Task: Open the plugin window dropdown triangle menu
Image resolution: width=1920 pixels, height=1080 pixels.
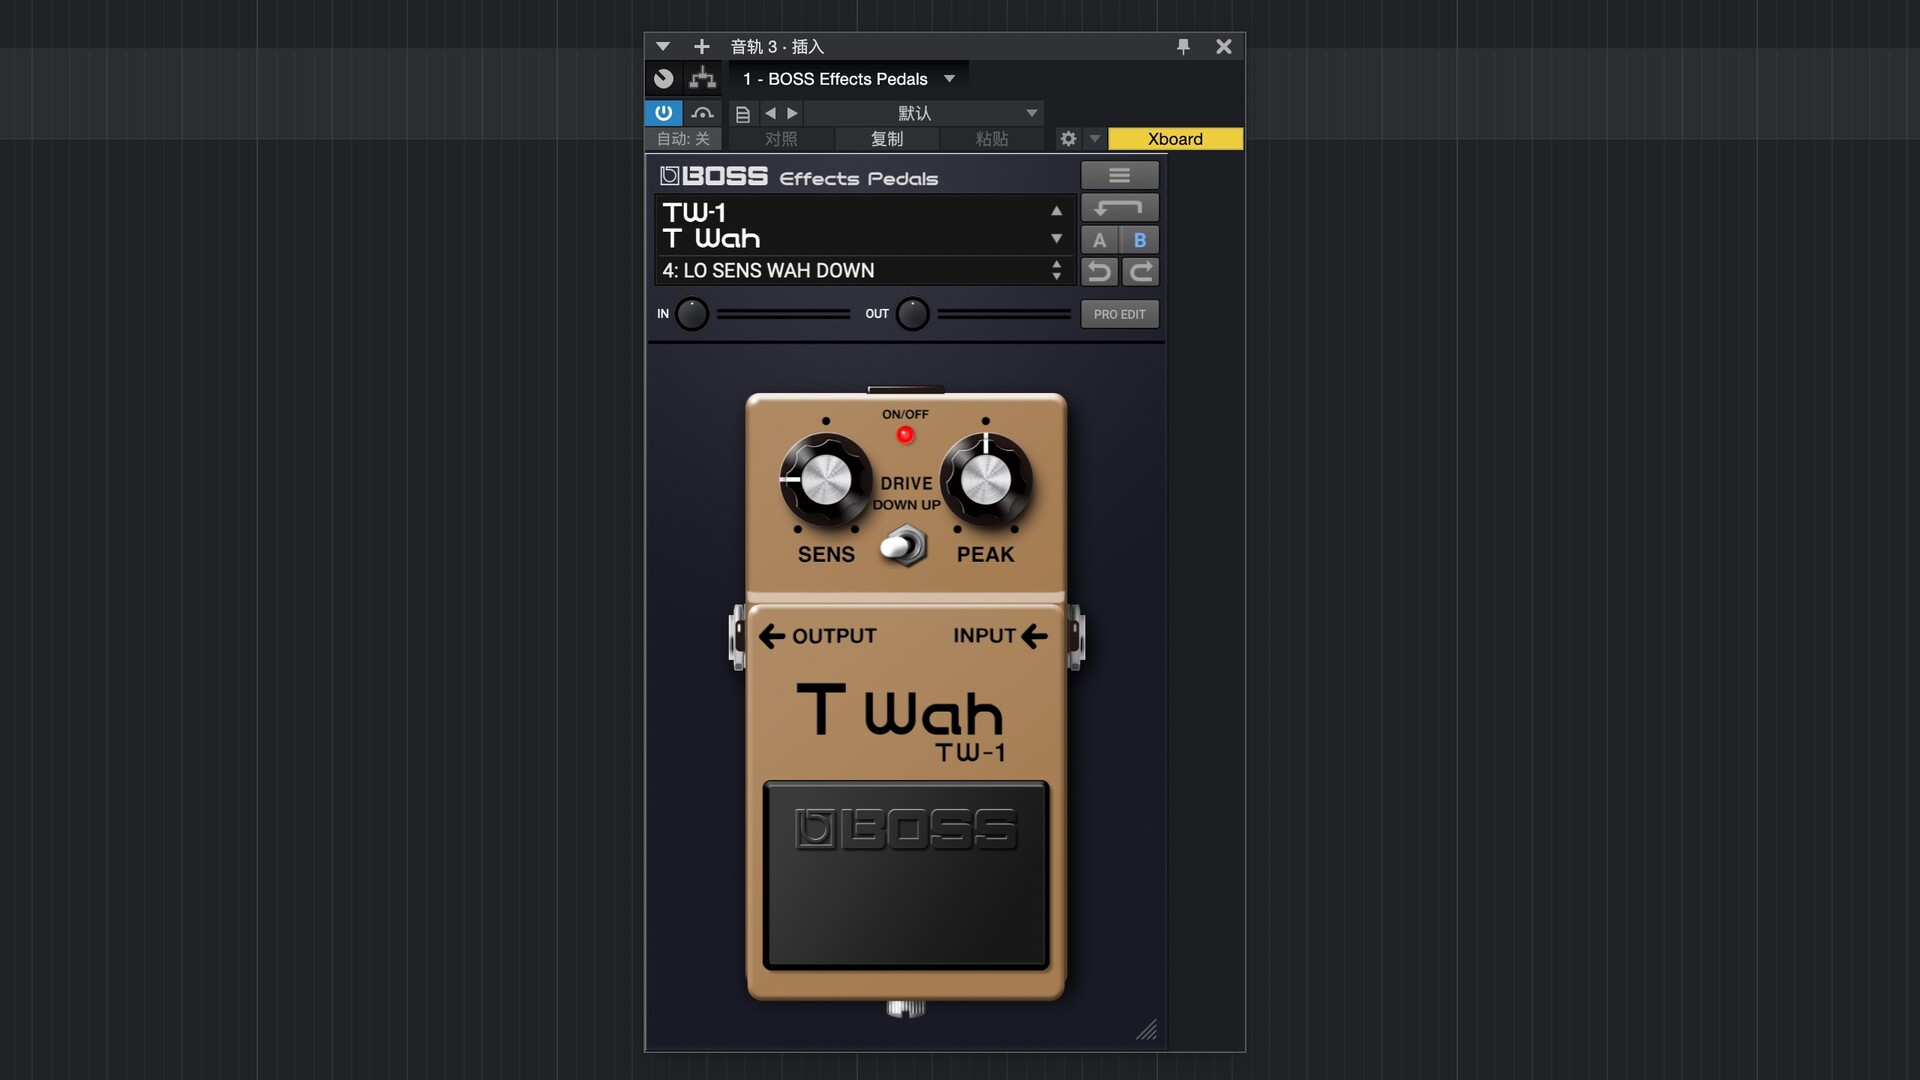Action: tap(662, 46)
